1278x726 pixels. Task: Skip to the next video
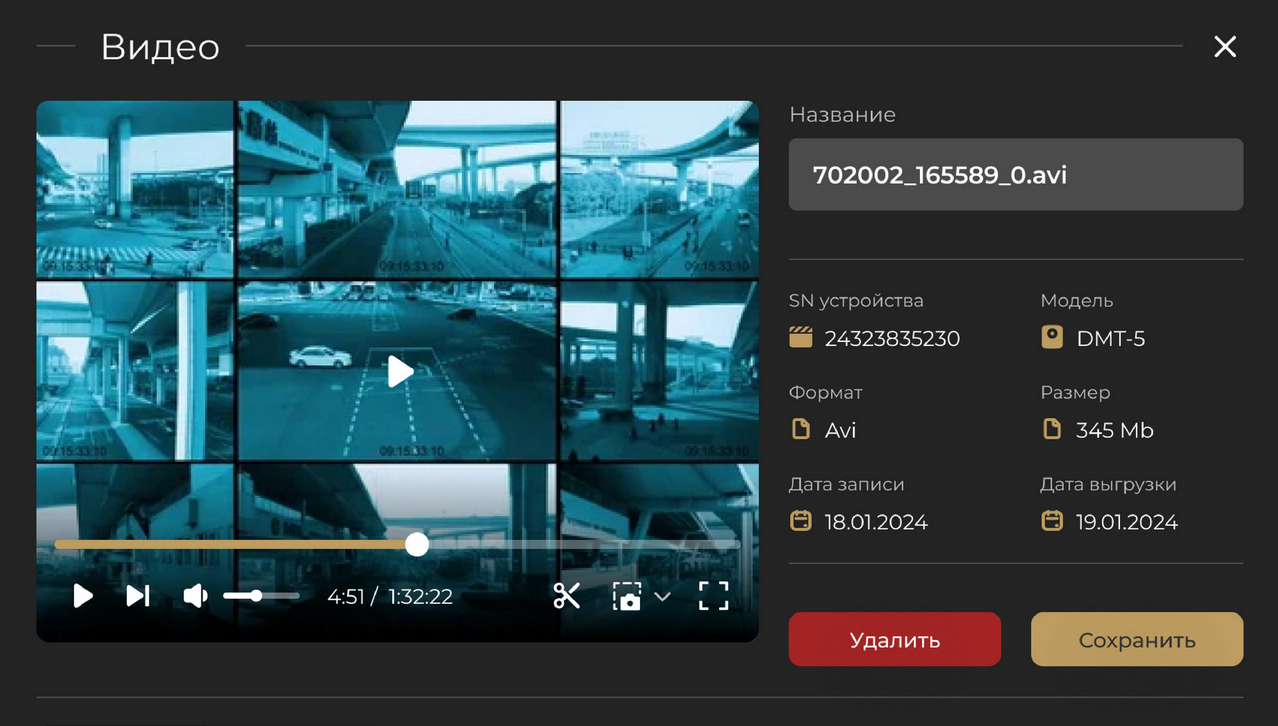point(138,596)
